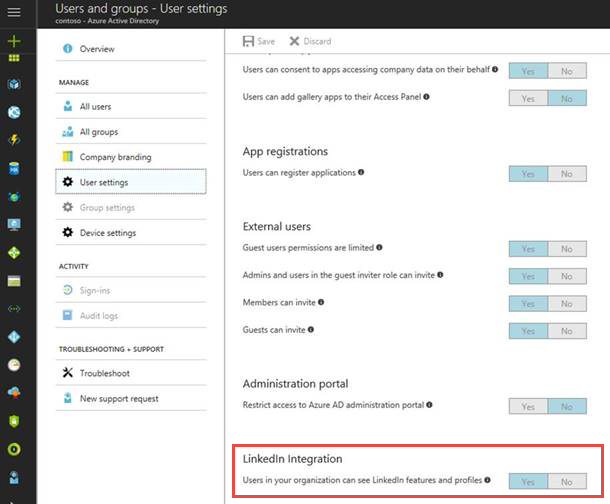
Task: Set consent to apps accessing company data to No
Action: click(x=567, y=71)
